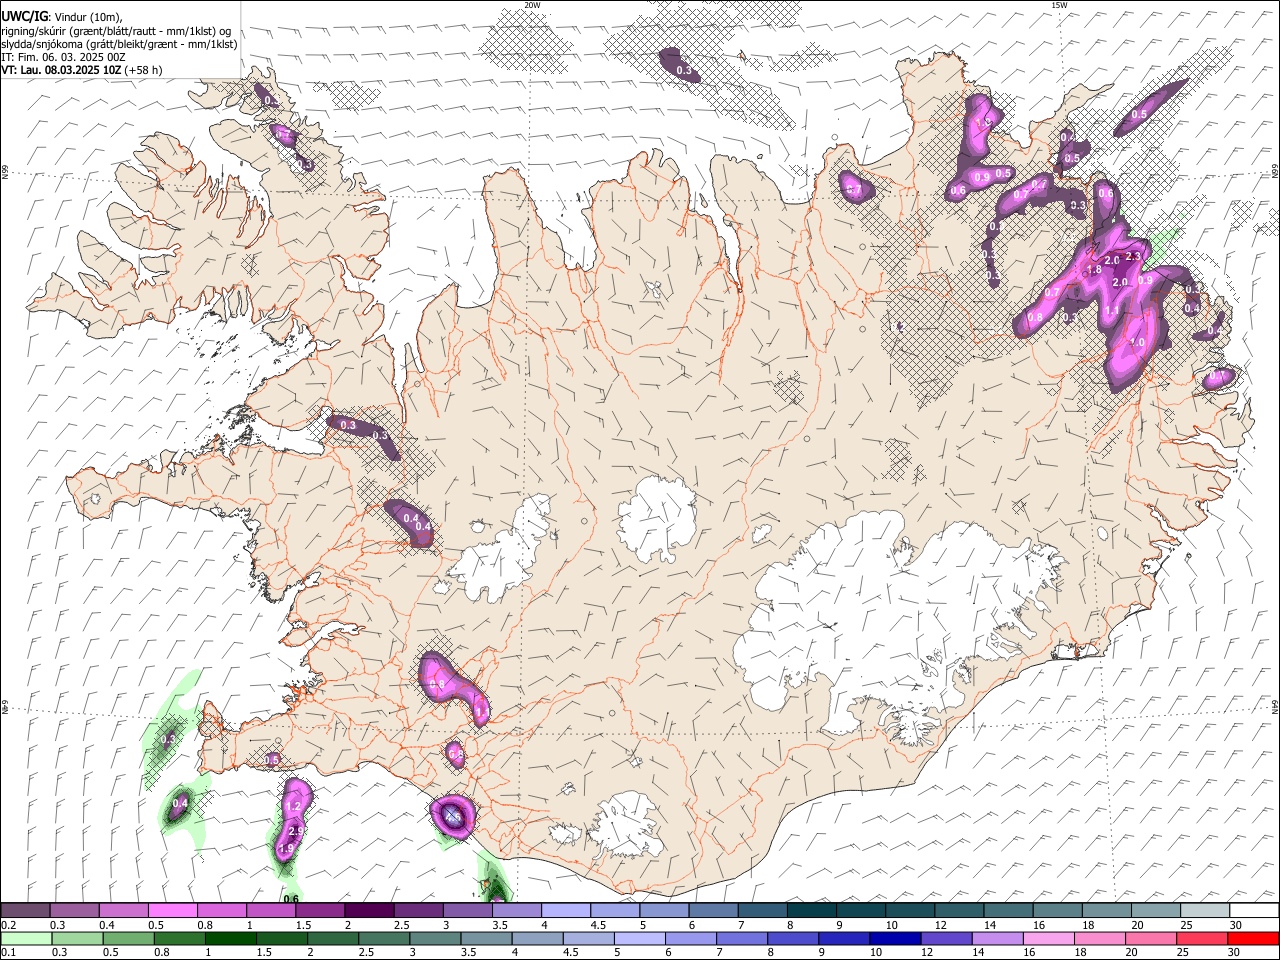Click the 'Vindur (10m)' heading text
The image size is (1280, 960).
point(87,17)
